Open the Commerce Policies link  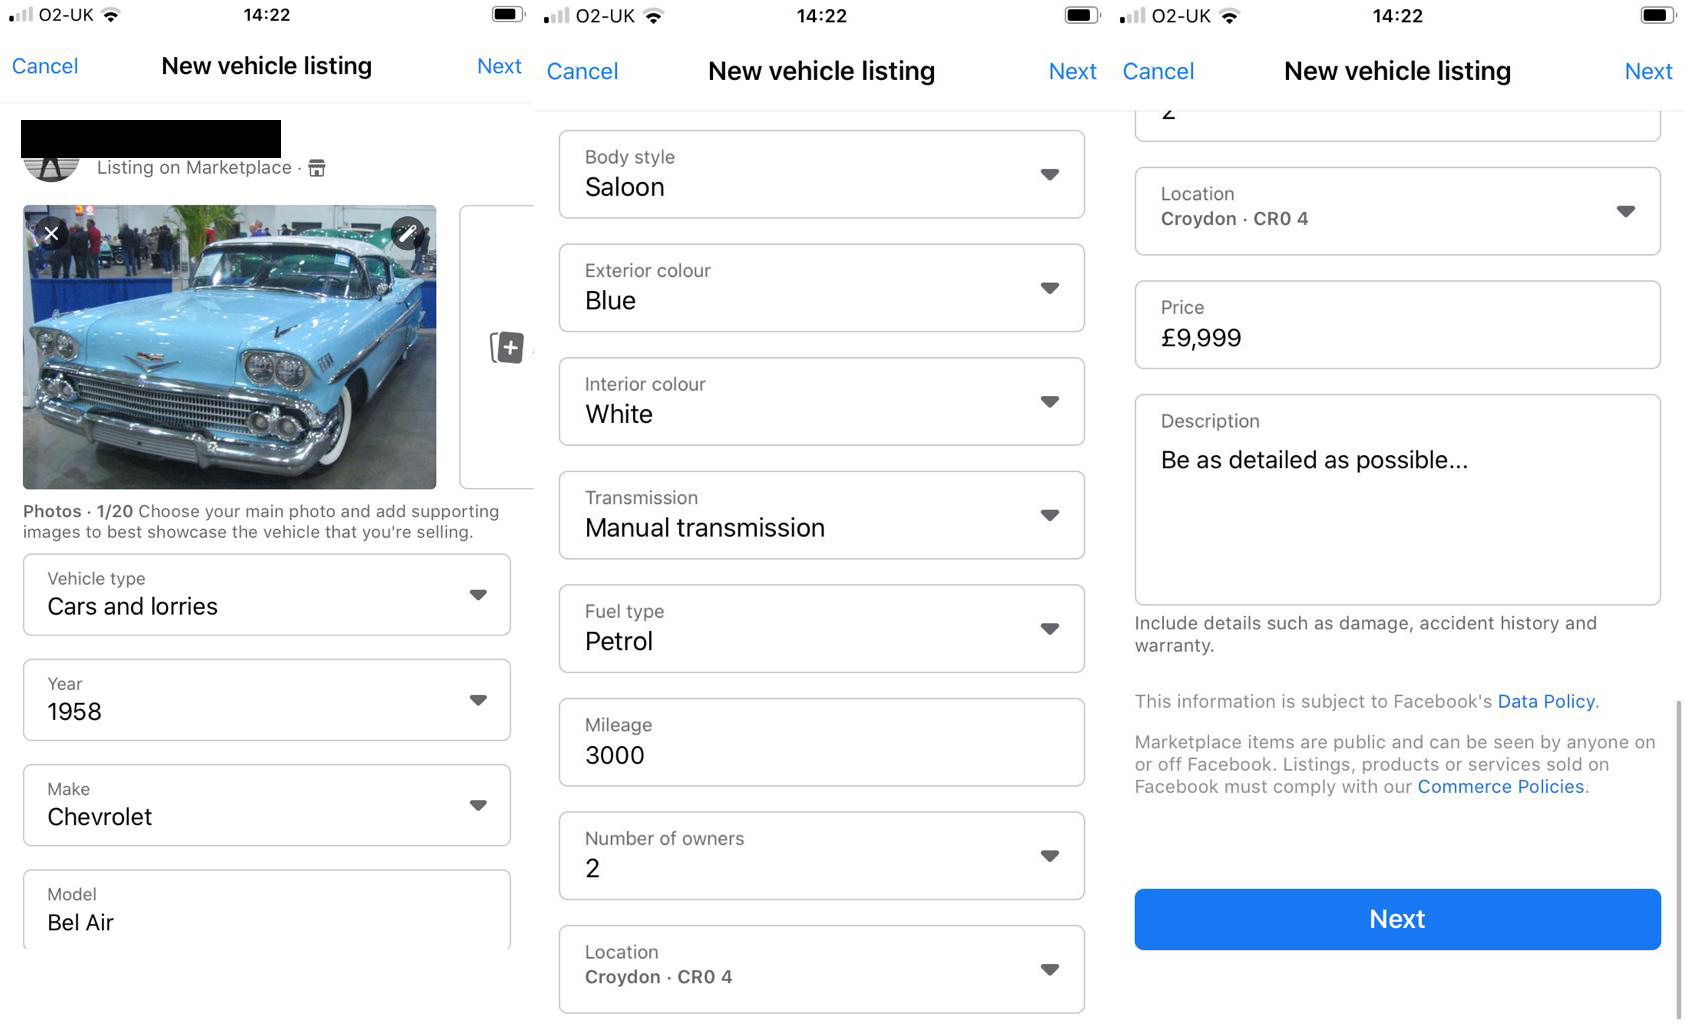[1500, 787]
